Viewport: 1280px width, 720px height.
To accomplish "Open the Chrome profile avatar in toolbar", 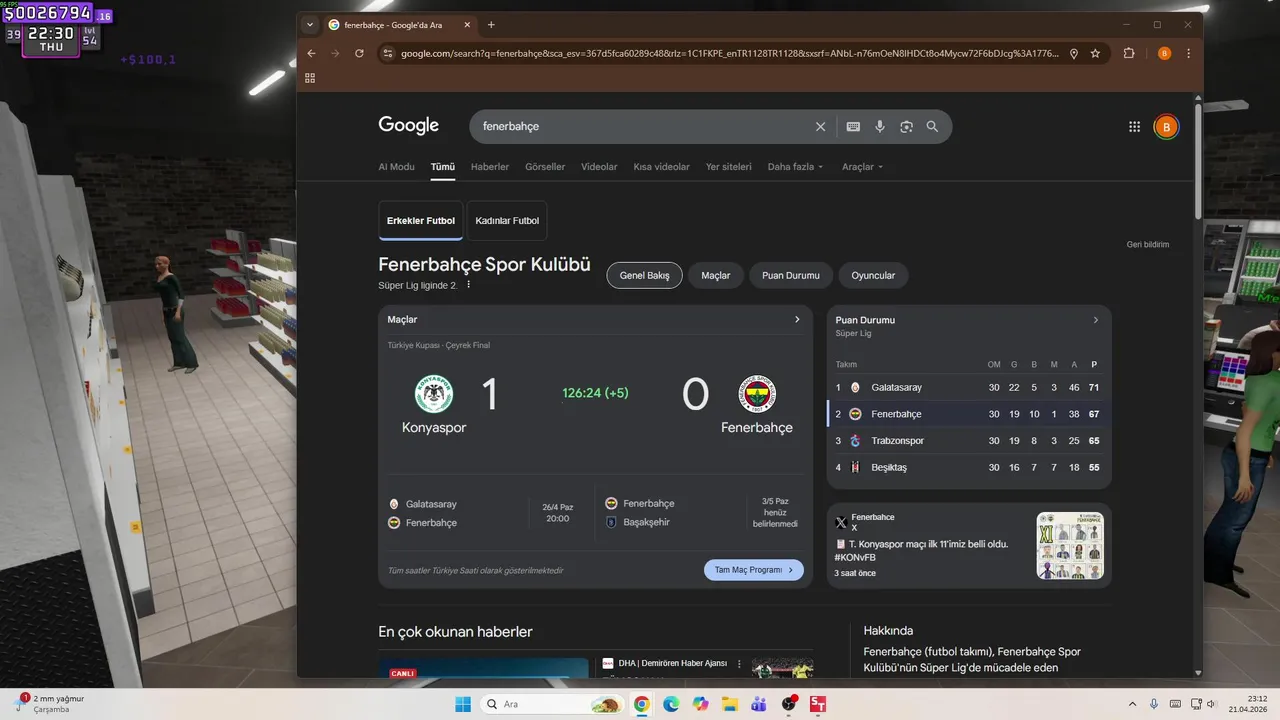I will [x=1164, y=53].
